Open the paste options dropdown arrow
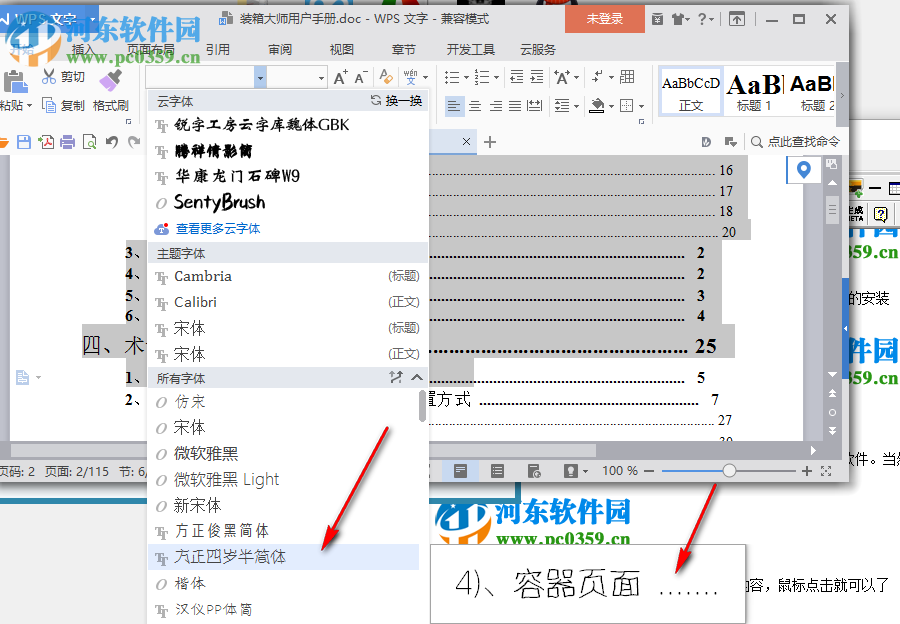The image size is (900, 624). [29, 106]
